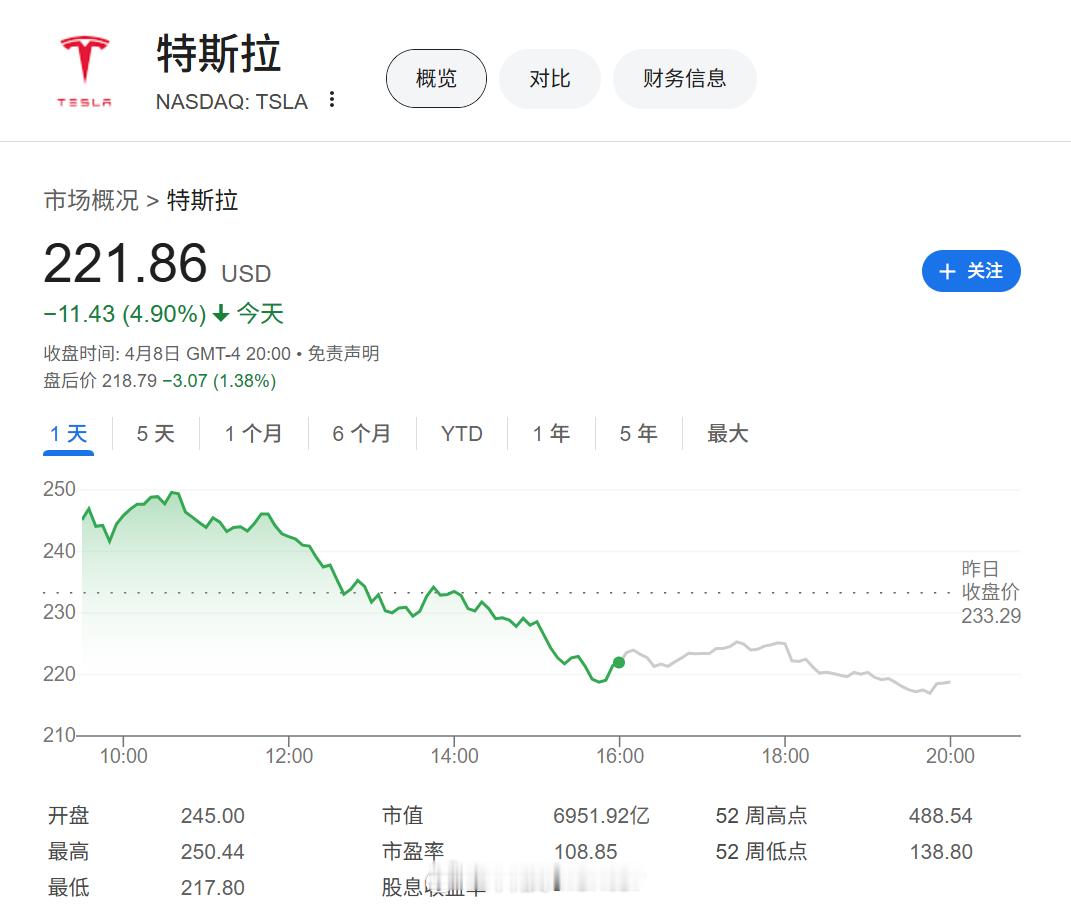Select the 5 天 time range
Screen dimensions: 1071x904
tap(156, 434)
